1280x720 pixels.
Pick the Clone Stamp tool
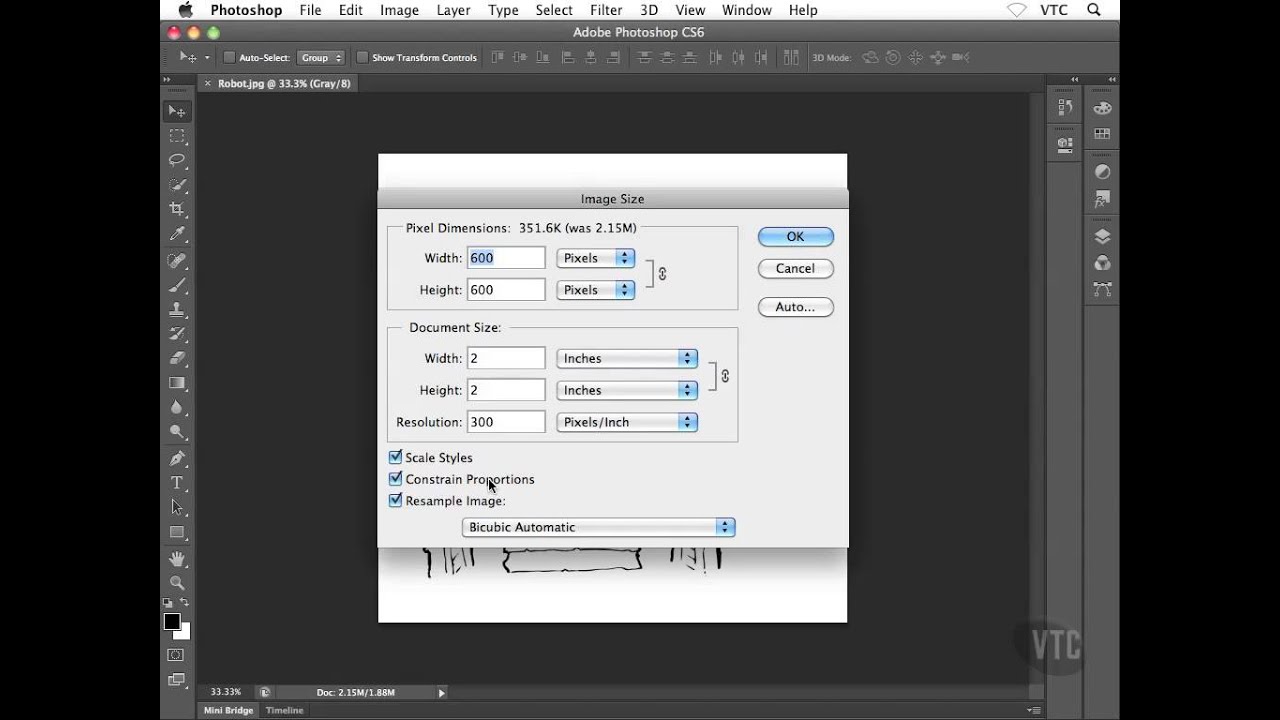177,309
